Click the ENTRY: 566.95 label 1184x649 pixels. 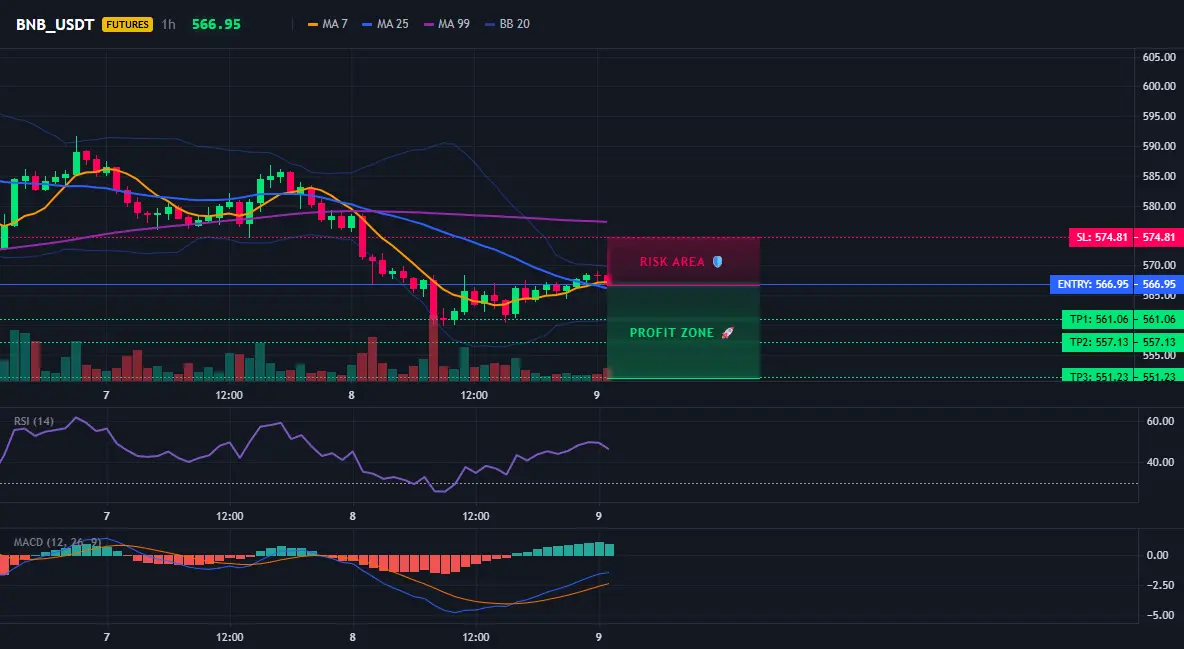(x=1091, y=285)
